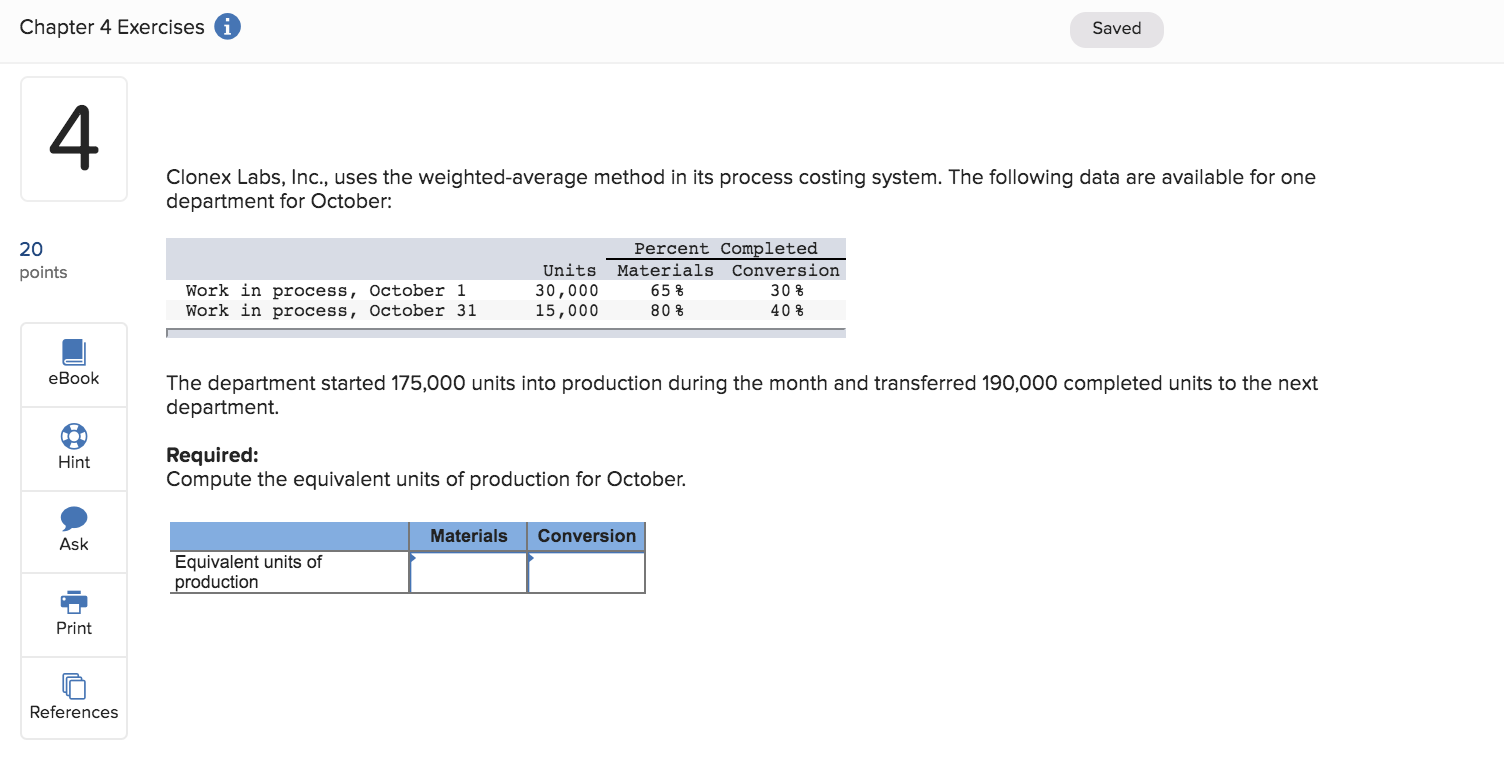Click the Ask speech bubble icon
Viewport: 1504px width, 776px height.
pos(74,518)
